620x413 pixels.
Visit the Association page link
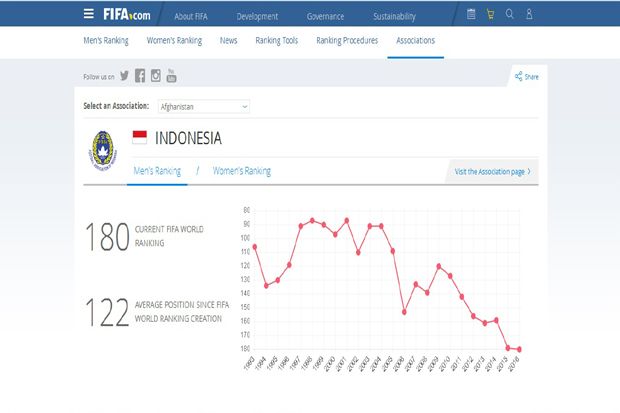492,172
